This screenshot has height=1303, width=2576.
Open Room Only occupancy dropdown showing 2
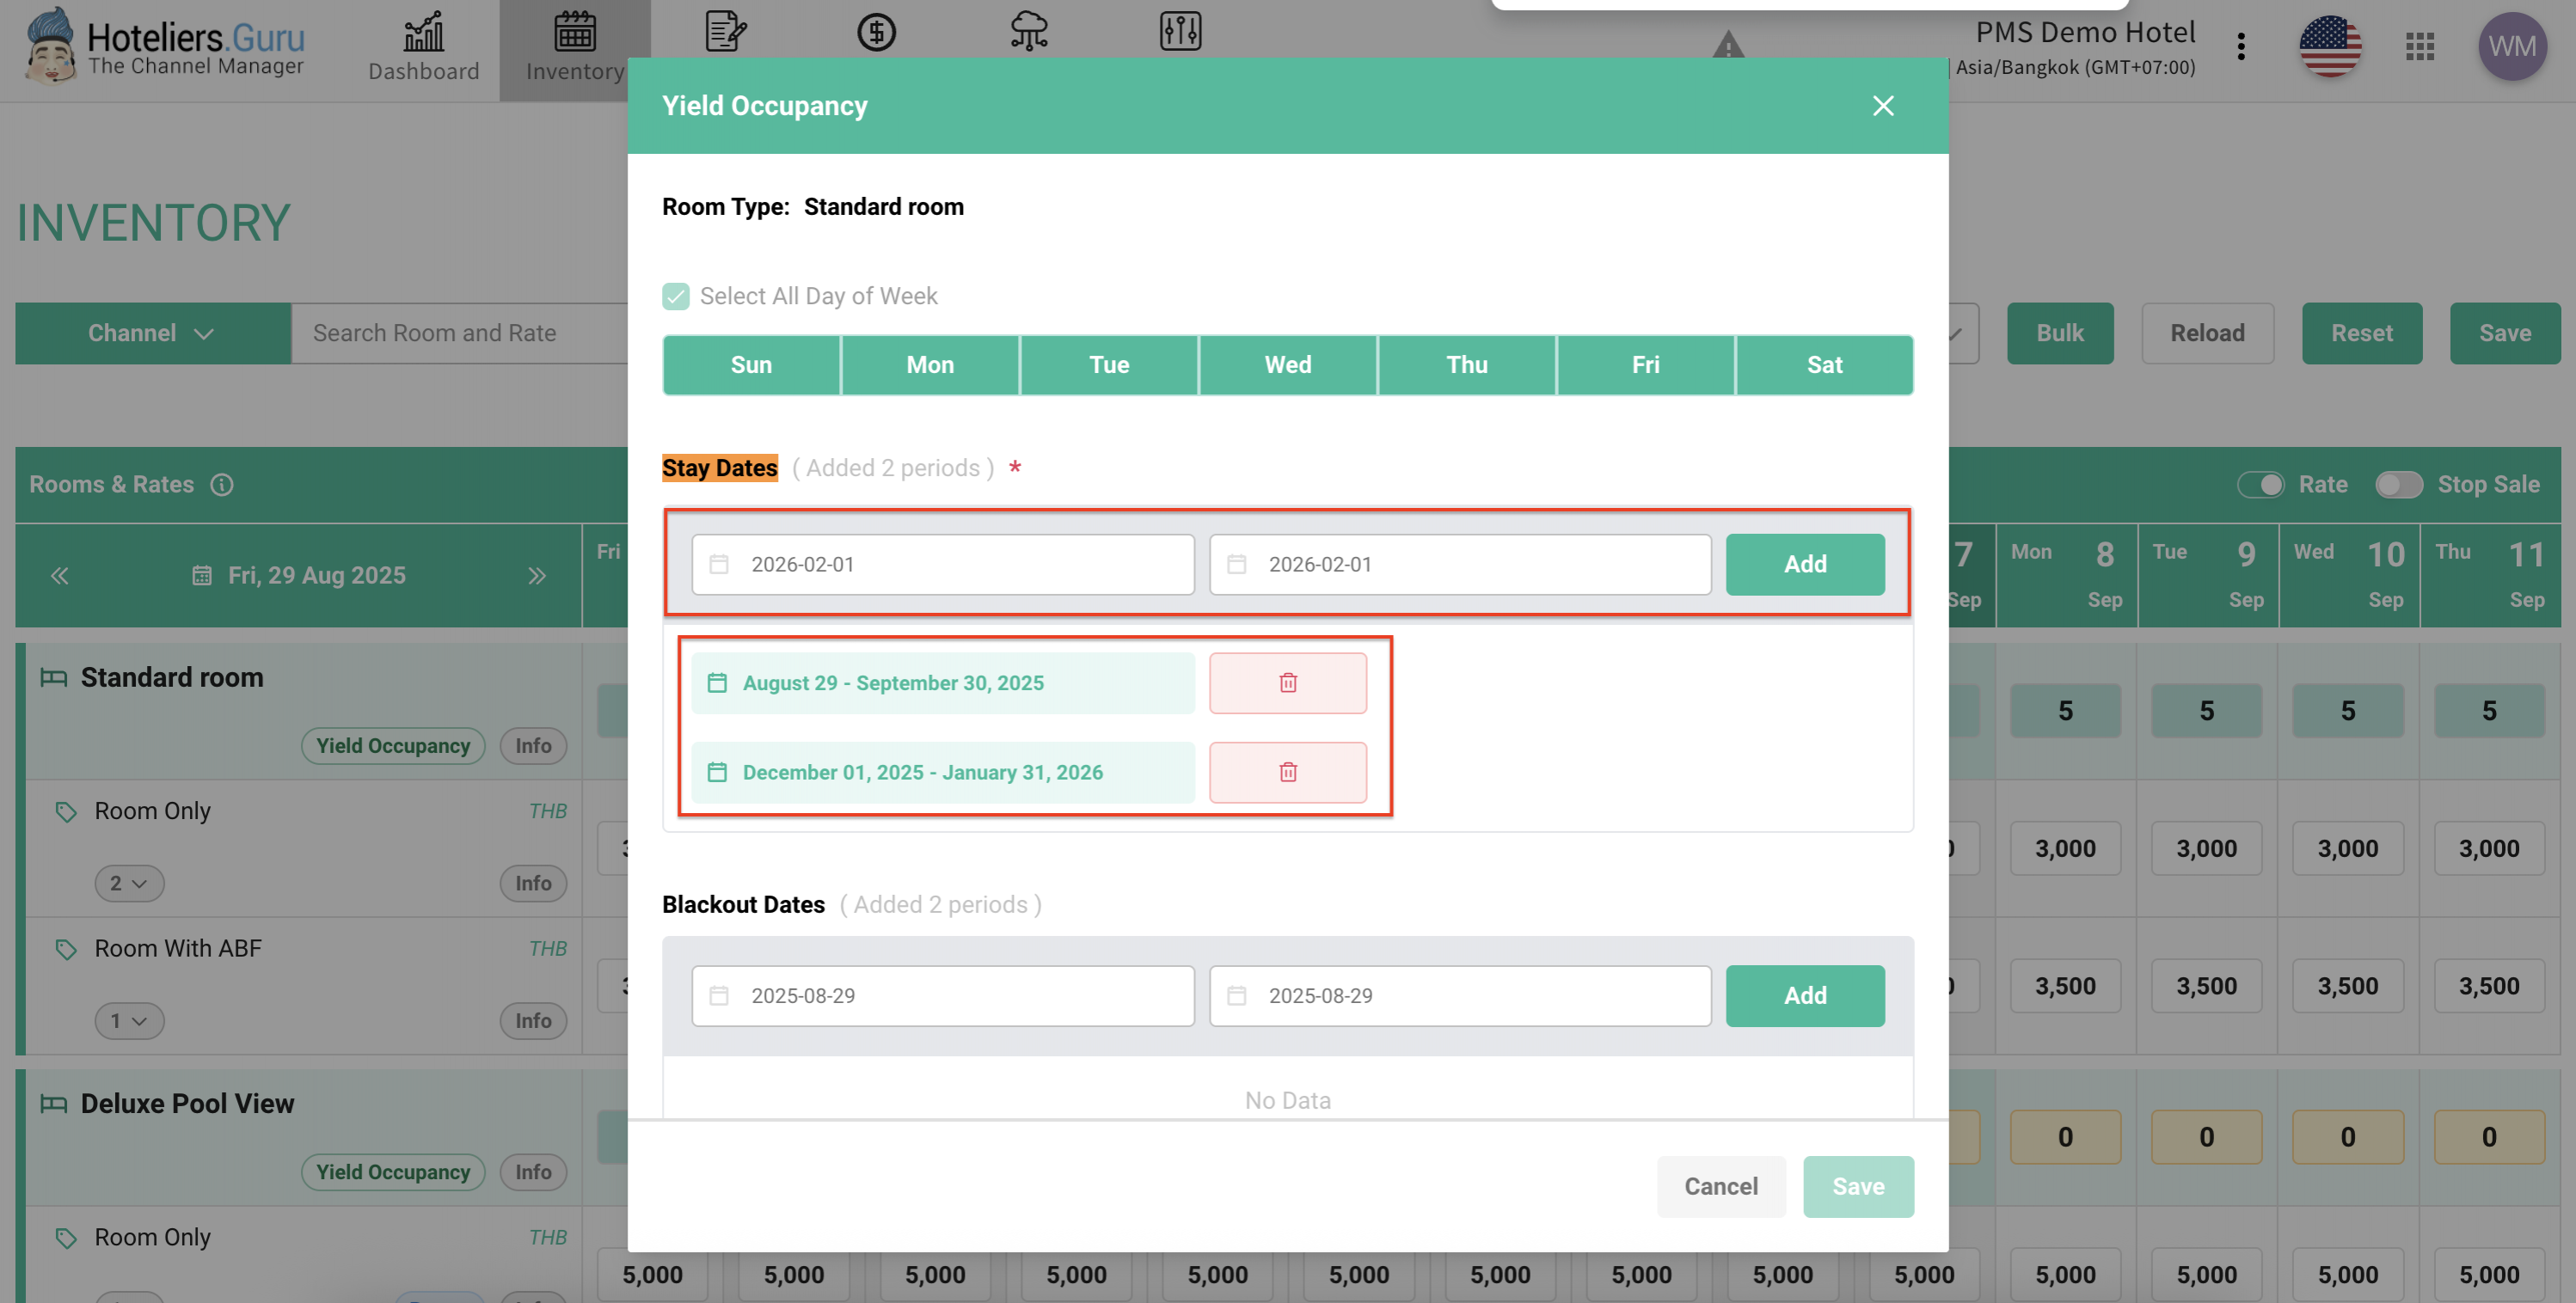(x=129, y=883)
